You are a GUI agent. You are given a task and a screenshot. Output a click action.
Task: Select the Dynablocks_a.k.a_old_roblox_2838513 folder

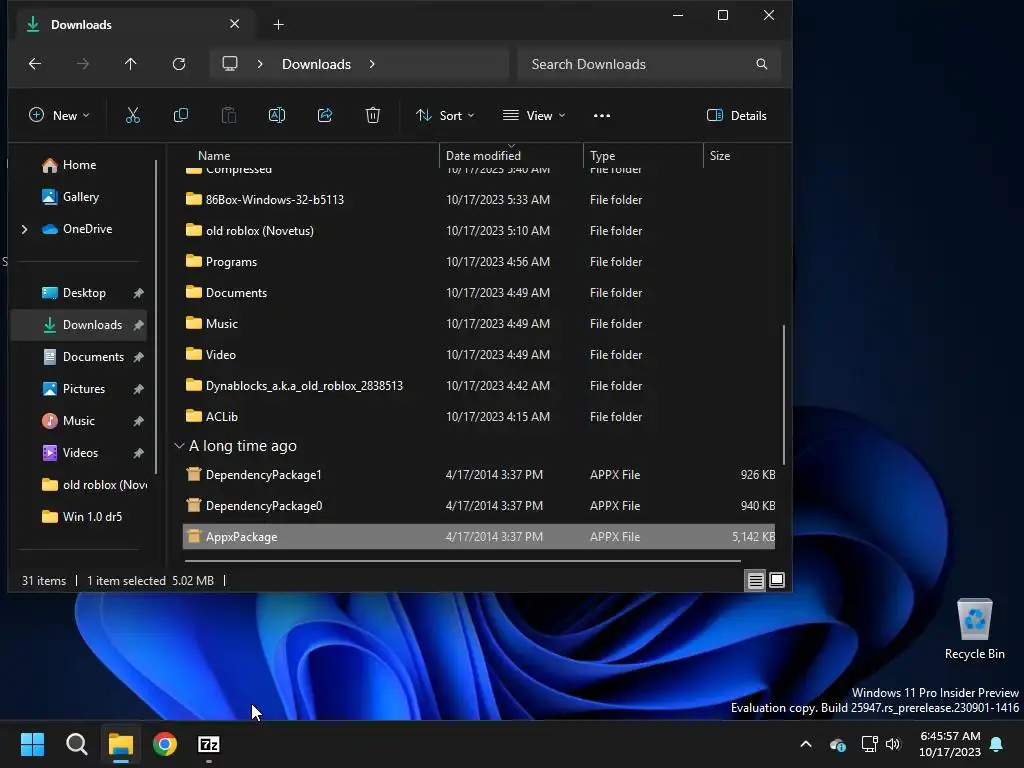pos(479,386)
